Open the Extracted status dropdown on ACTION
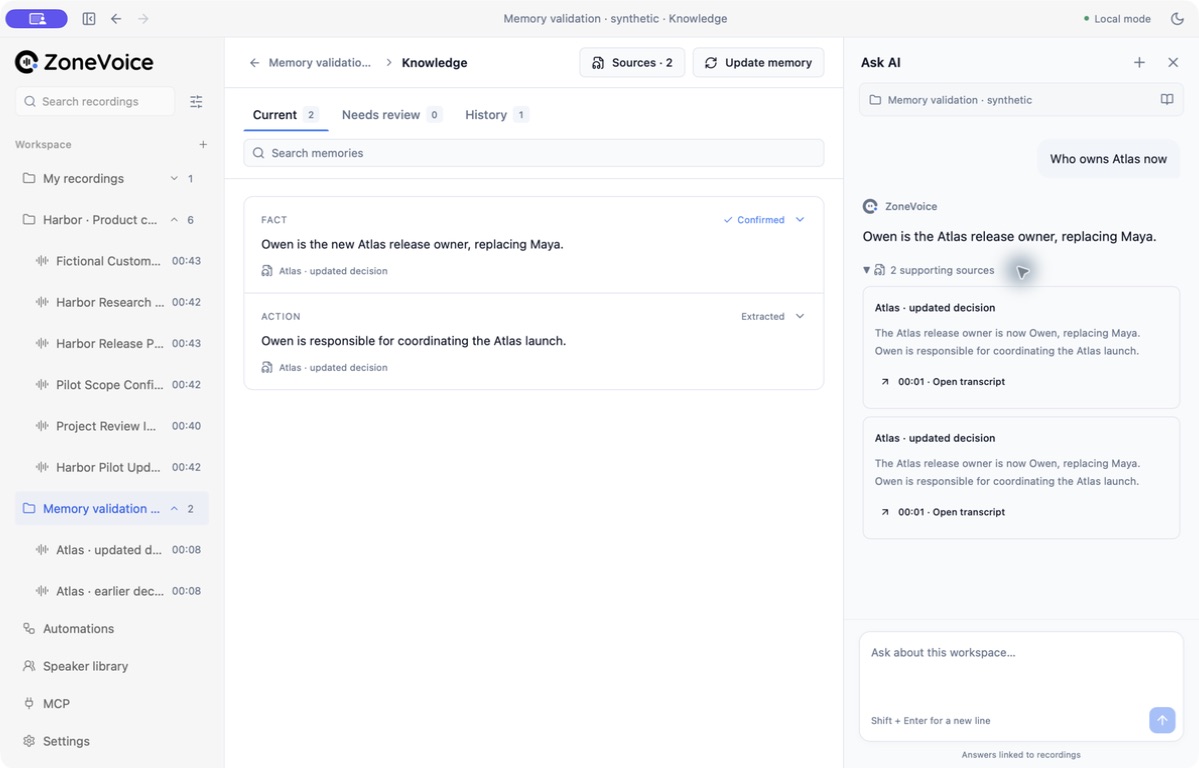Screen dimensions: 1199x768 coord(772,316)
